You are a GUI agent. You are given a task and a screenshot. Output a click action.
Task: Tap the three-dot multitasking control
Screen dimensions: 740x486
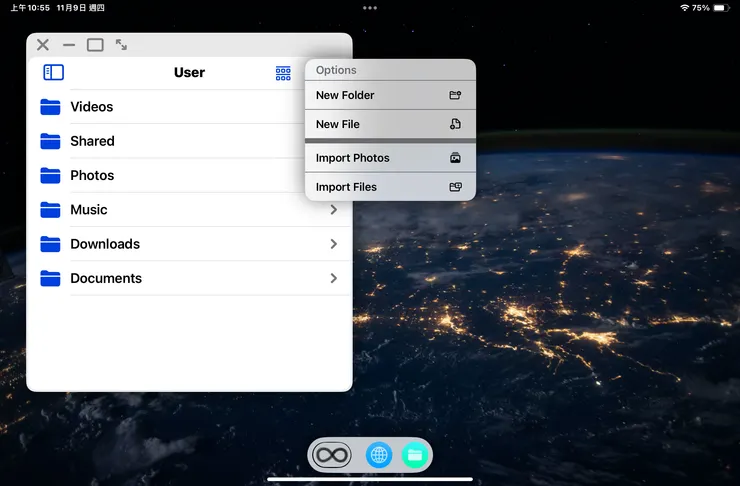pyautogui.click(x=370, y=7)
